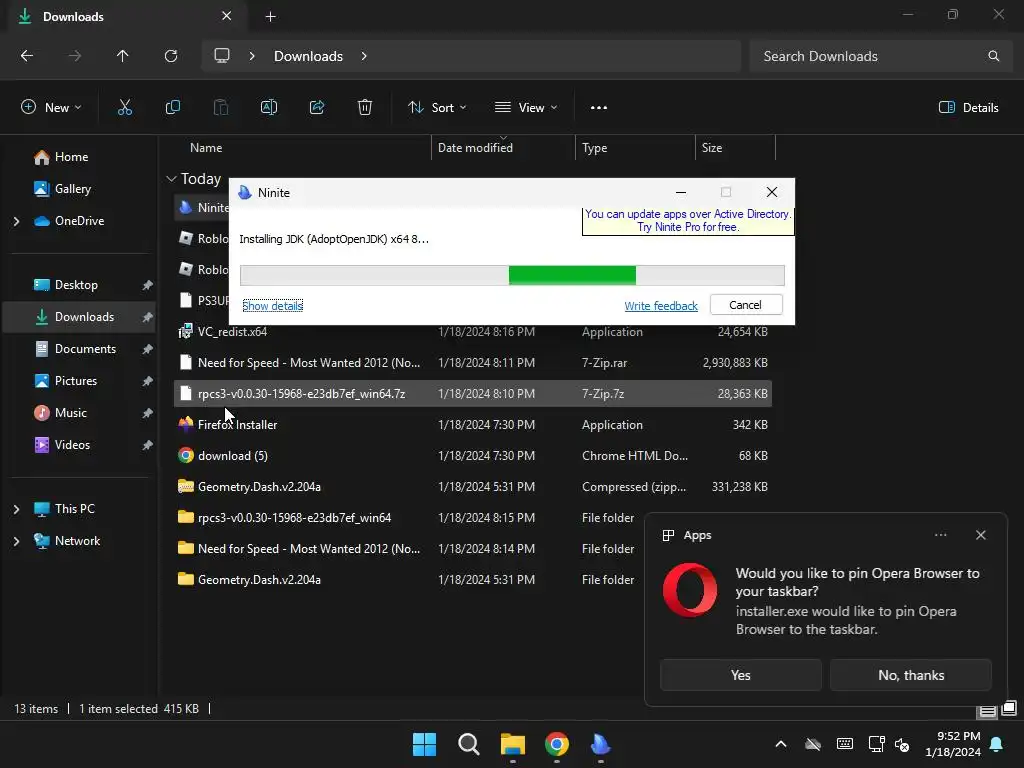Dismiss the Opera pin notification
The image size is (1024, 768).
pyautogui.click(x=980, y=535)
